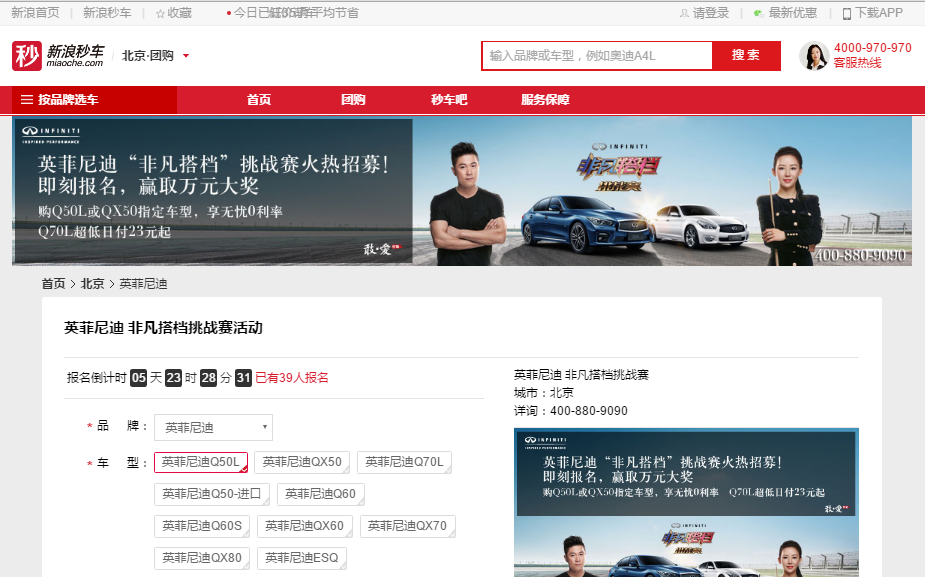
Task: Click the 英菲尼迪 breadcrumb link
Action: 143,284
